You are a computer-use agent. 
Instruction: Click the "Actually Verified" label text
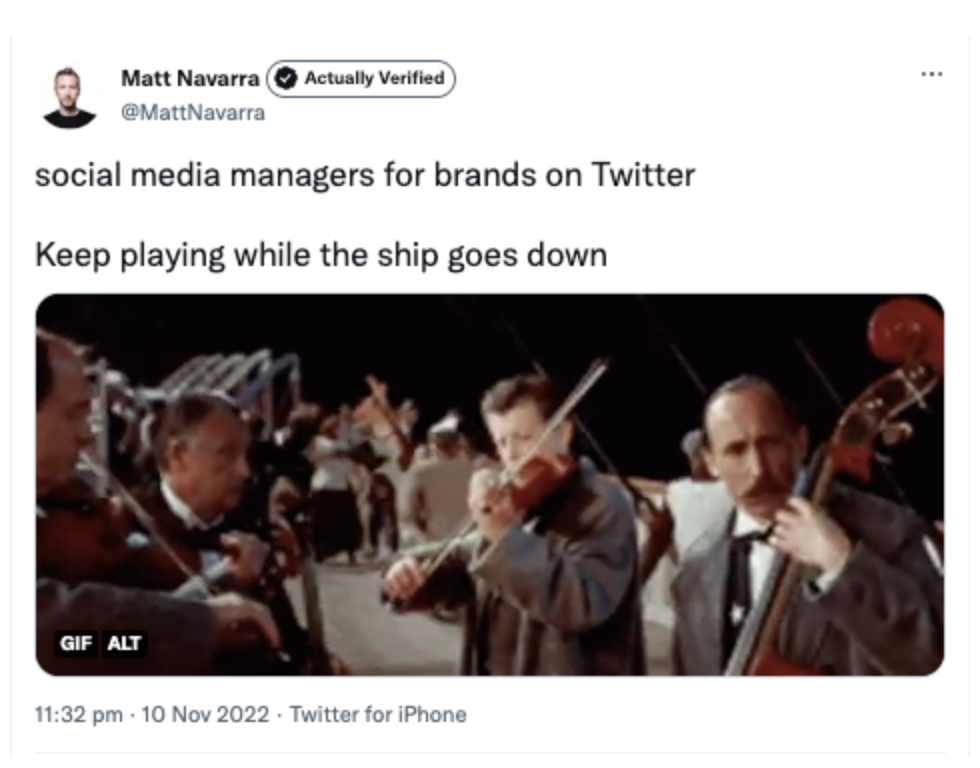[x=374, y=78]
